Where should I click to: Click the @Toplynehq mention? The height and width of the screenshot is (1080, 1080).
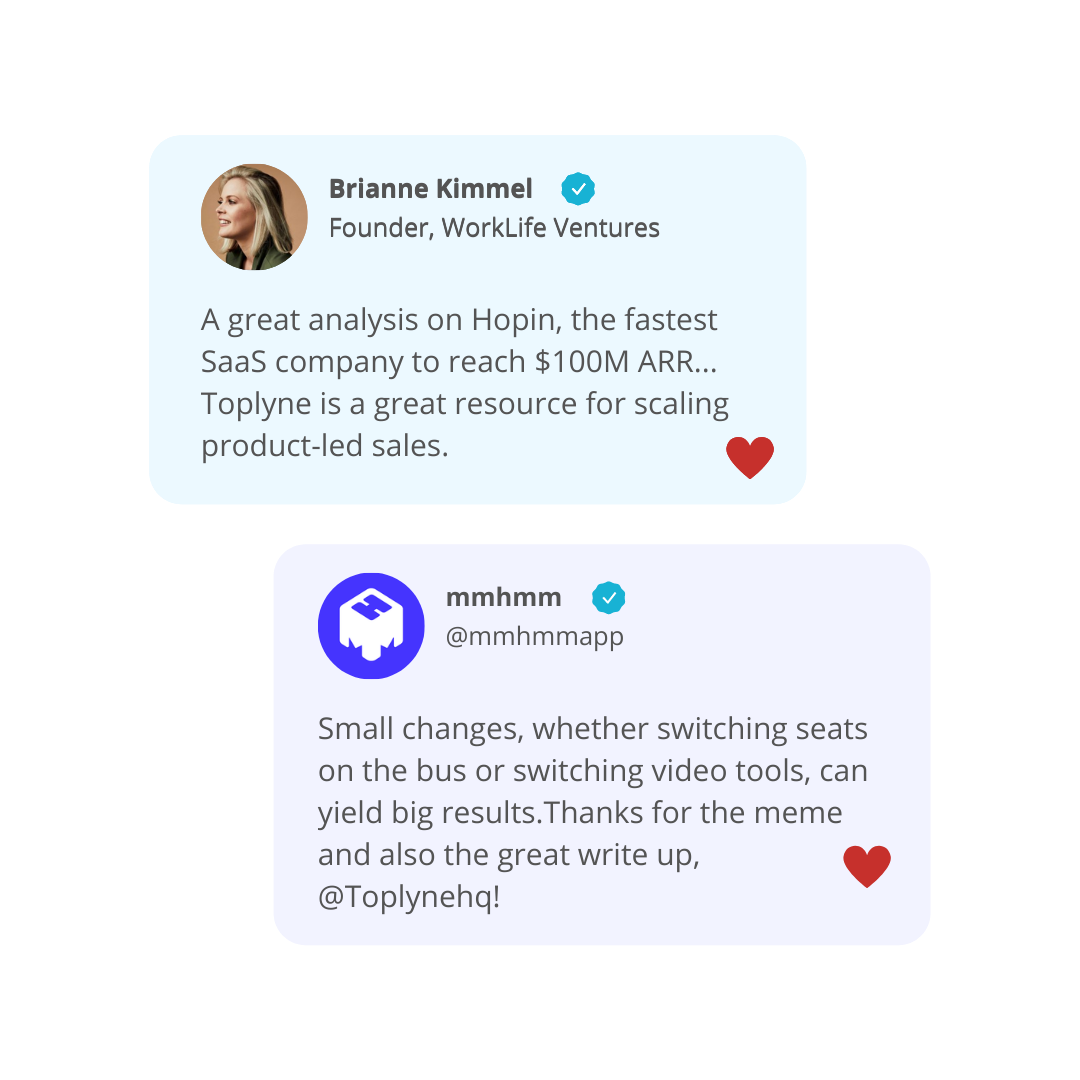coord(408,897)
